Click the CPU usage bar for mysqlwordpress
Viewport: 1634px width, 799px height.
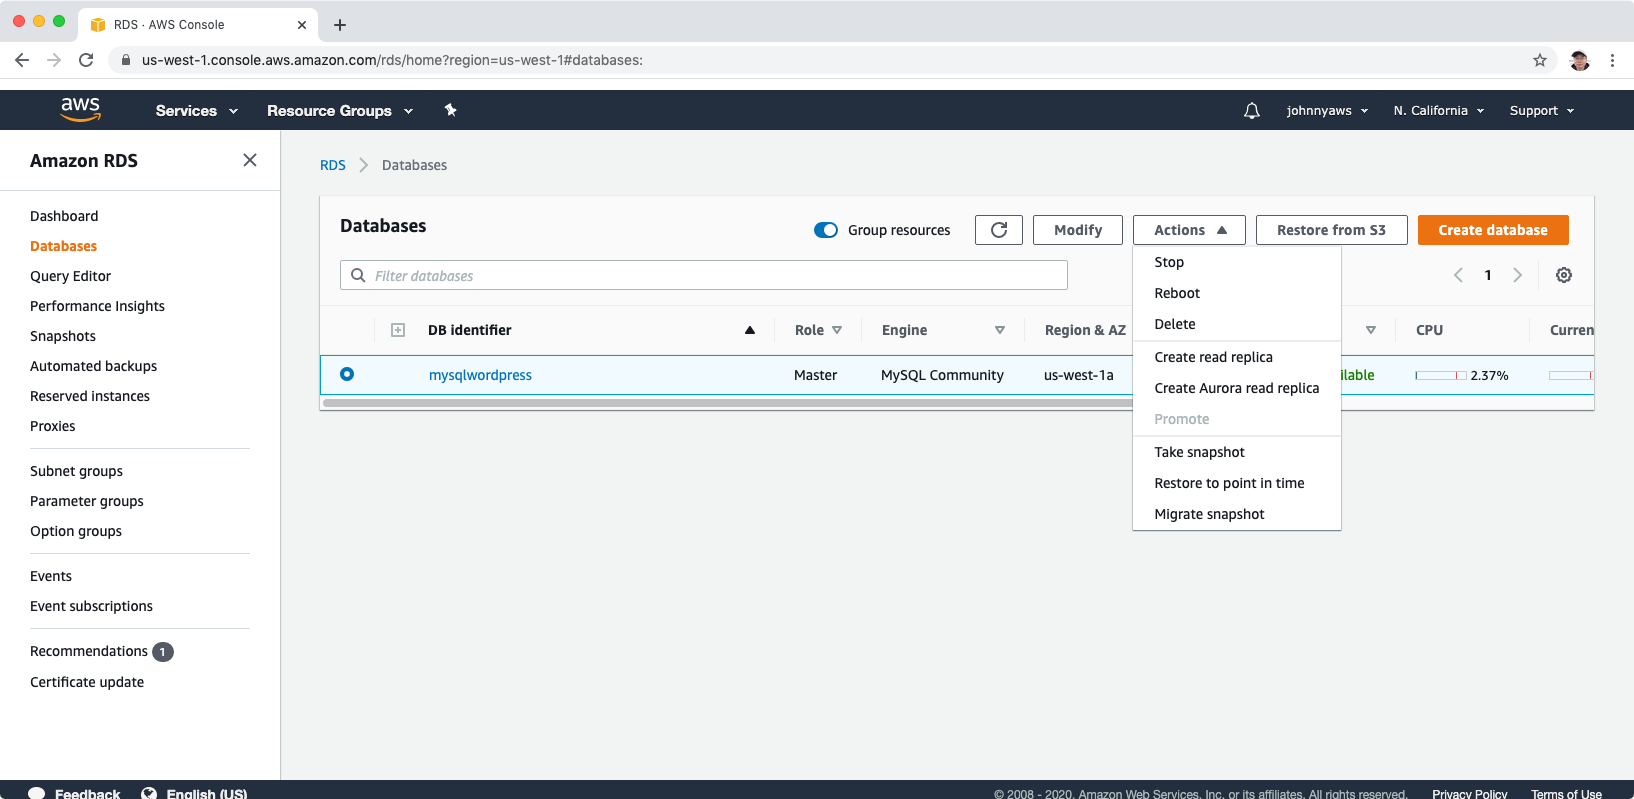point(1441,375)
